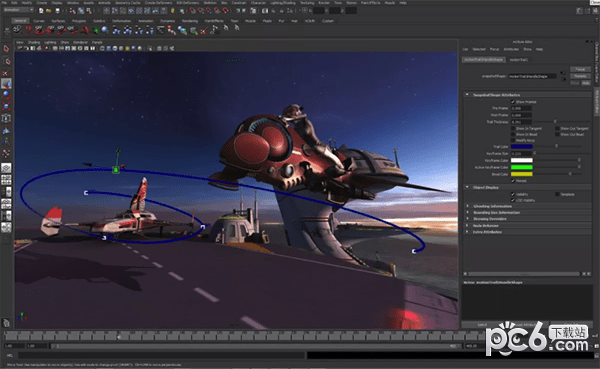The width and height of the screenshot is (600, 369).
Task: Click the viewport smooth shade sphere icon
Action: [x=115, y=49]
